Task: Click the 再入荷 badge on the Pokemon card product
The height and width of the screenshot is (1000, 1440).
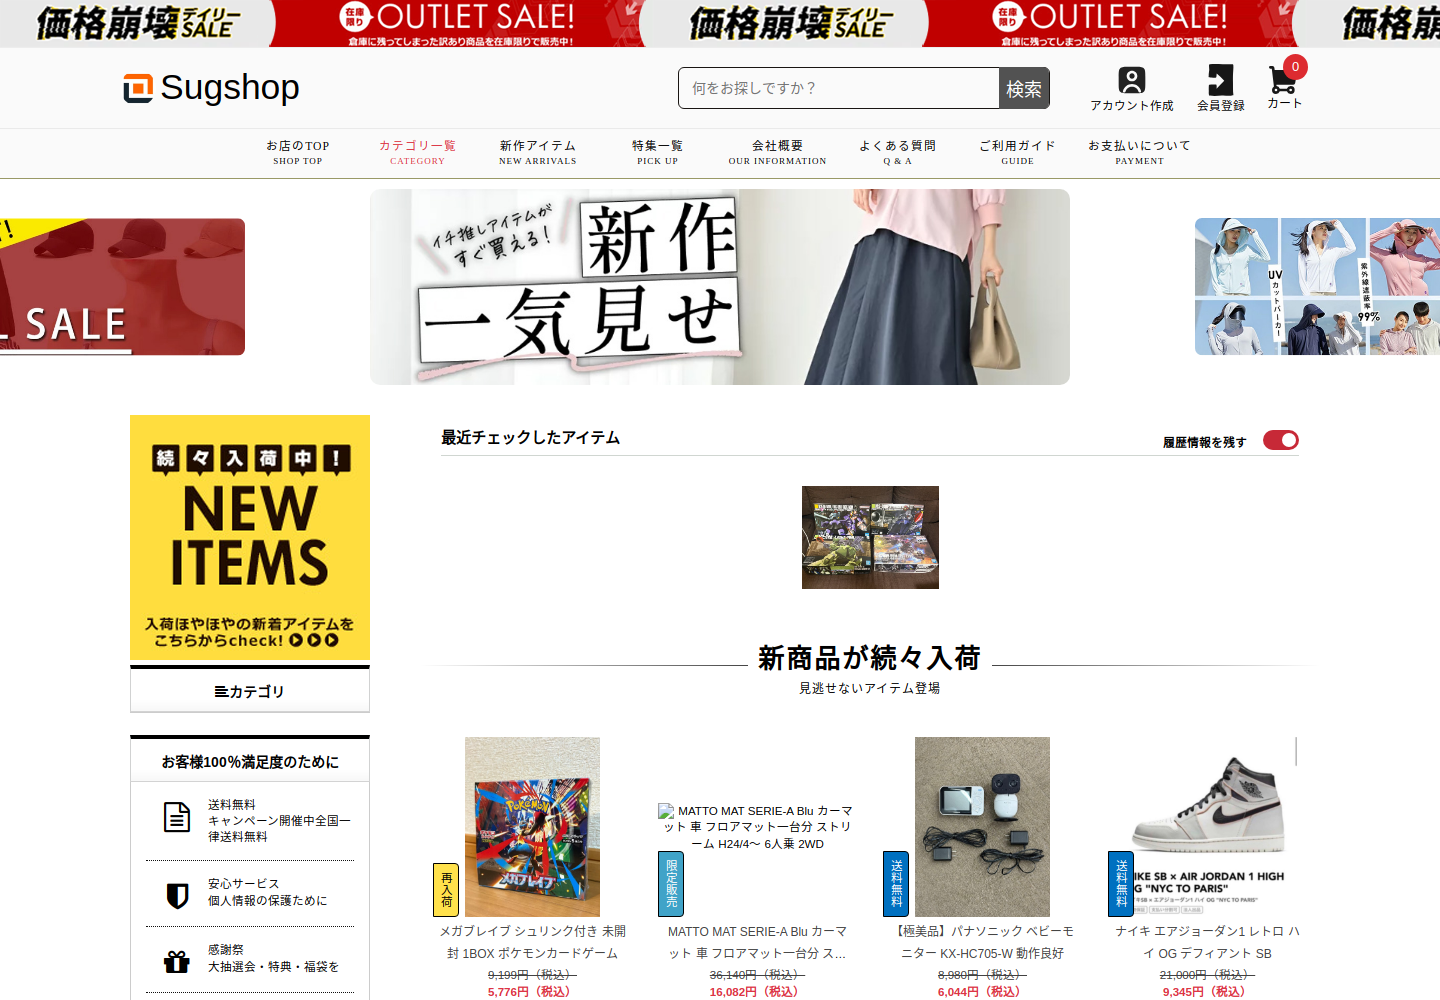Action: 446,889
